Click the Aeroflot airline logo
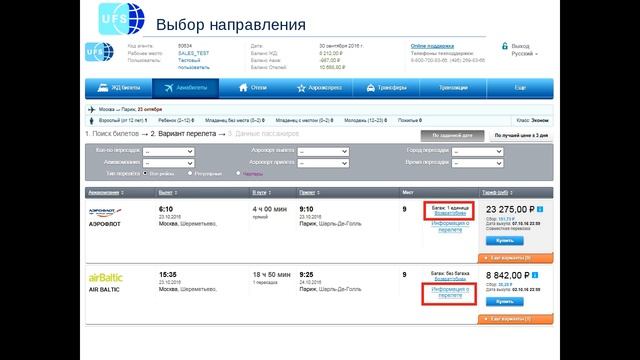 (x=105, y=212)
